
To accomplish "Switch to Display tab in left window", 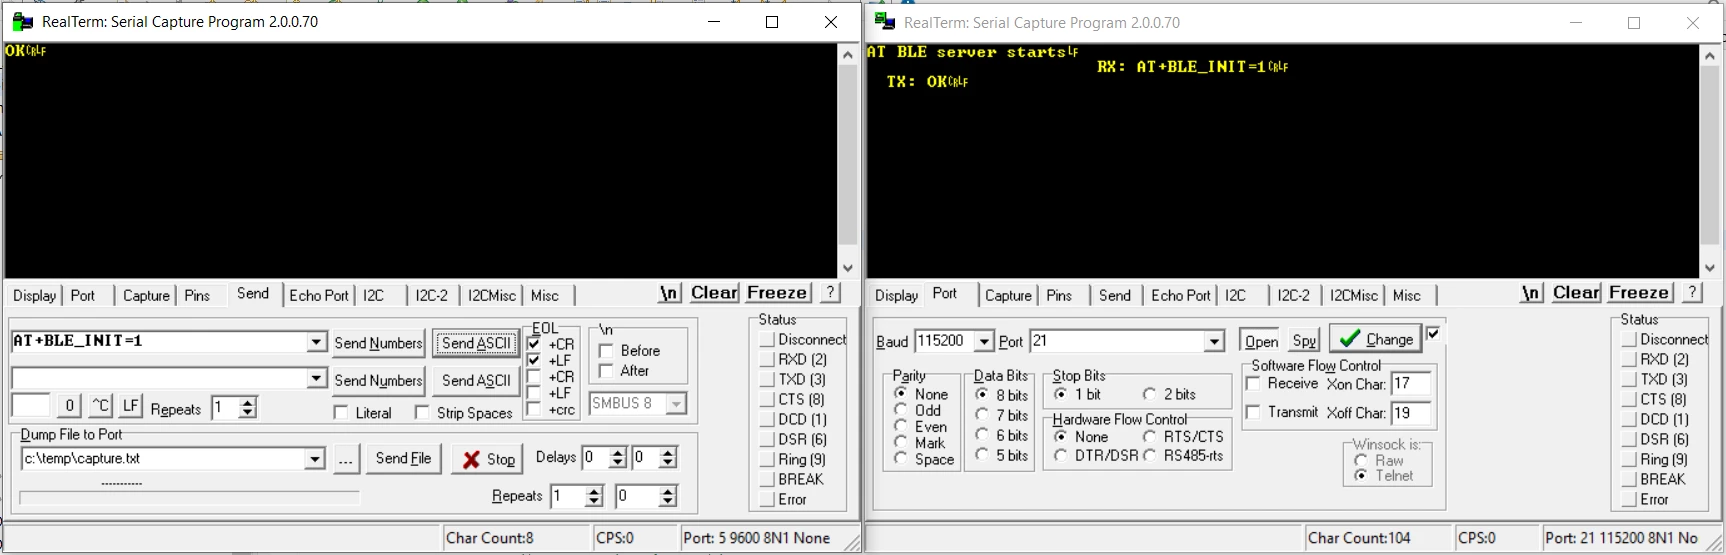I will 34,296.
